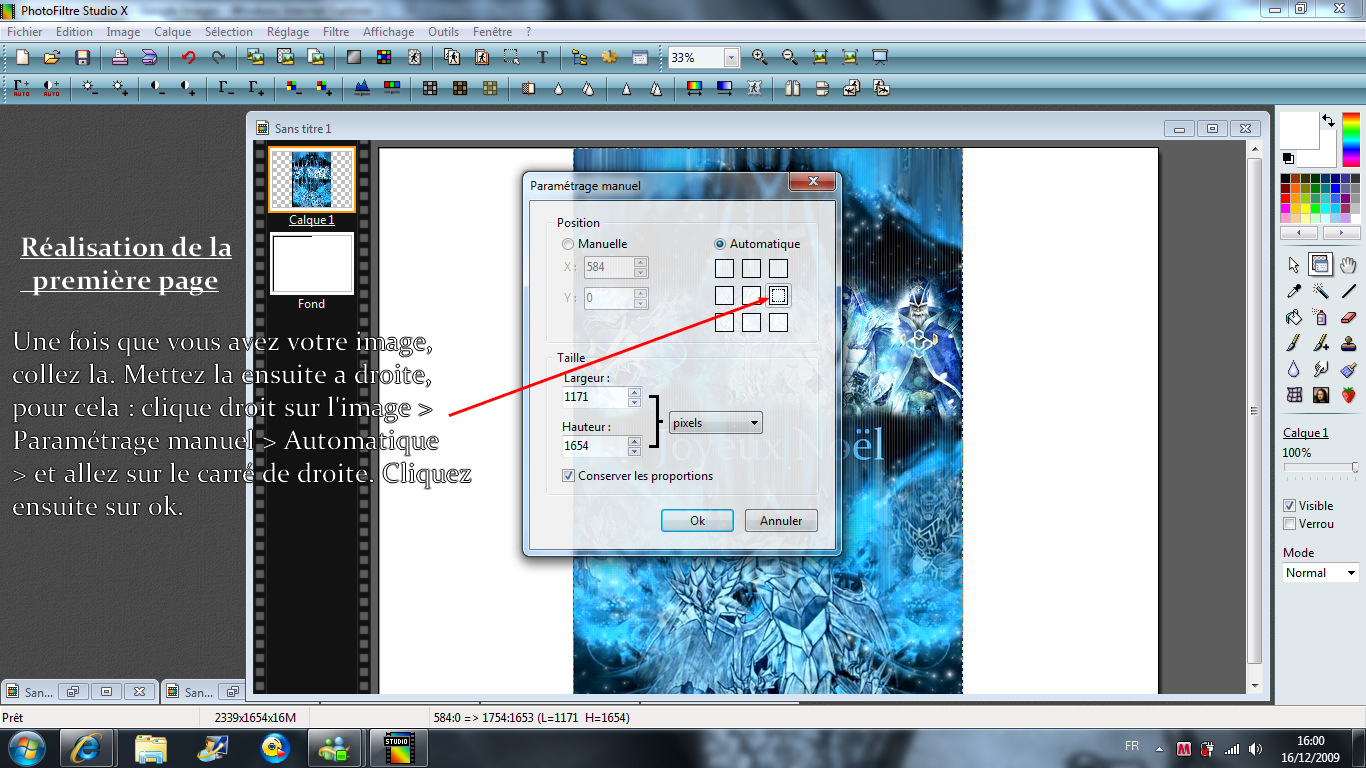Select the Paintbrush tool

click(1294, 343)
